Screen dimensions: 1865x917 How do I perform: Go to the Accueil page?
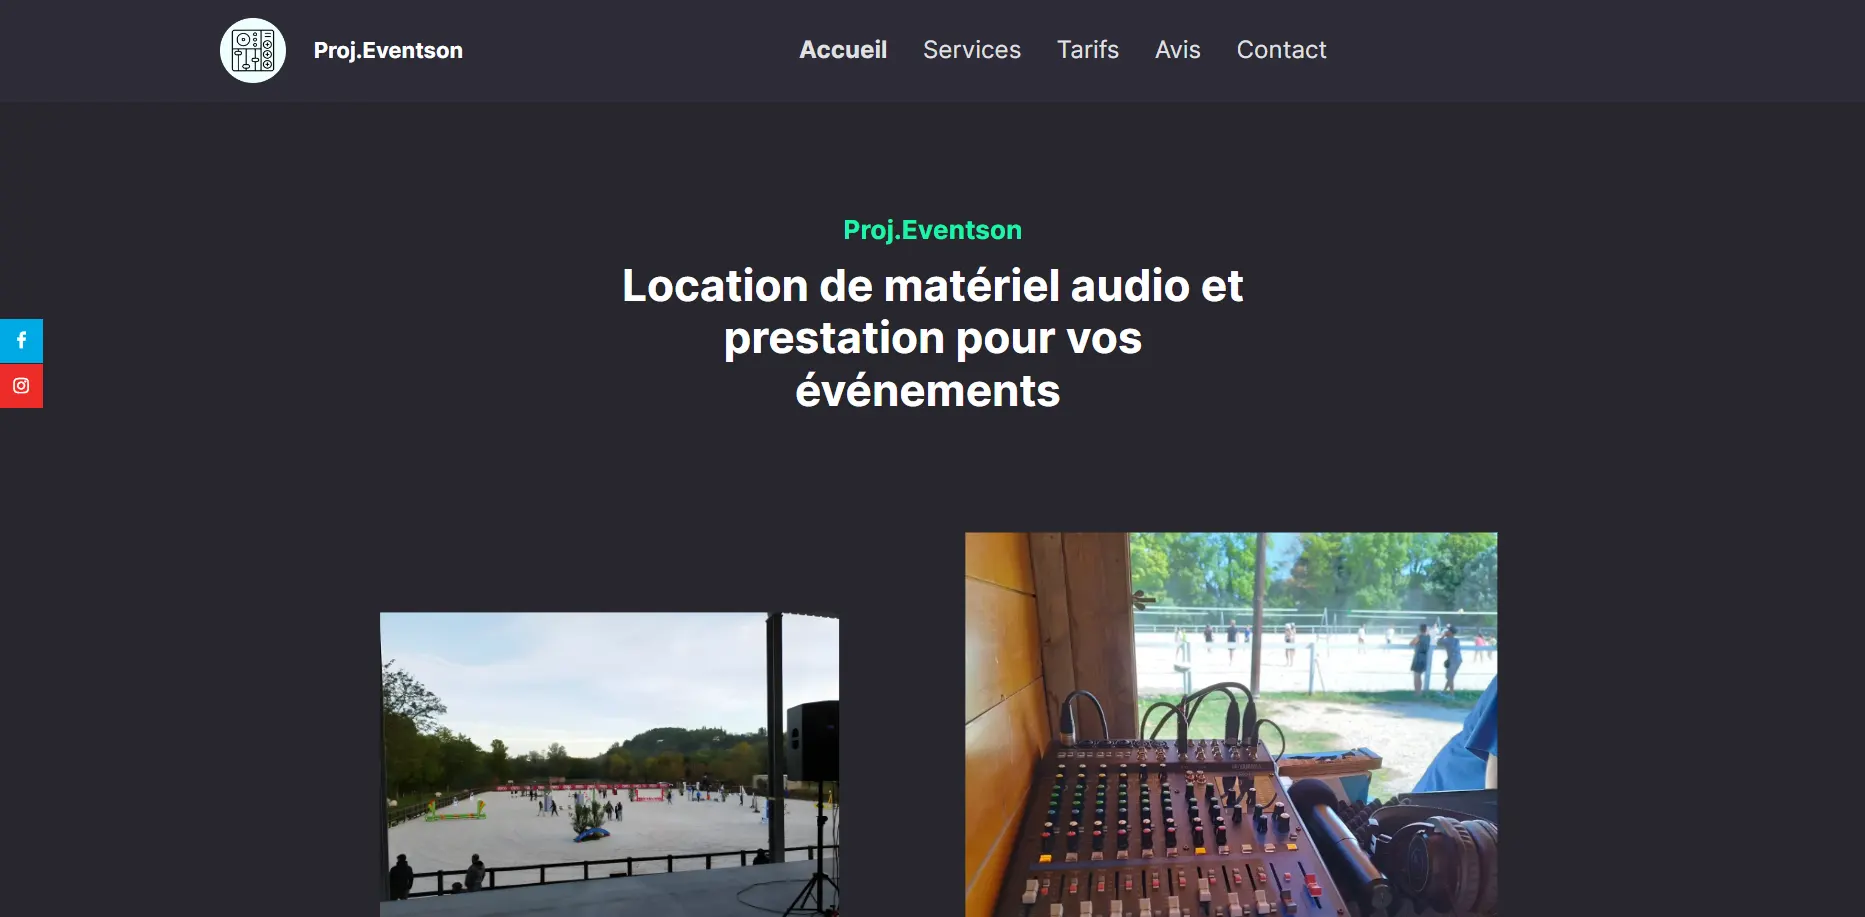(842, 50)
